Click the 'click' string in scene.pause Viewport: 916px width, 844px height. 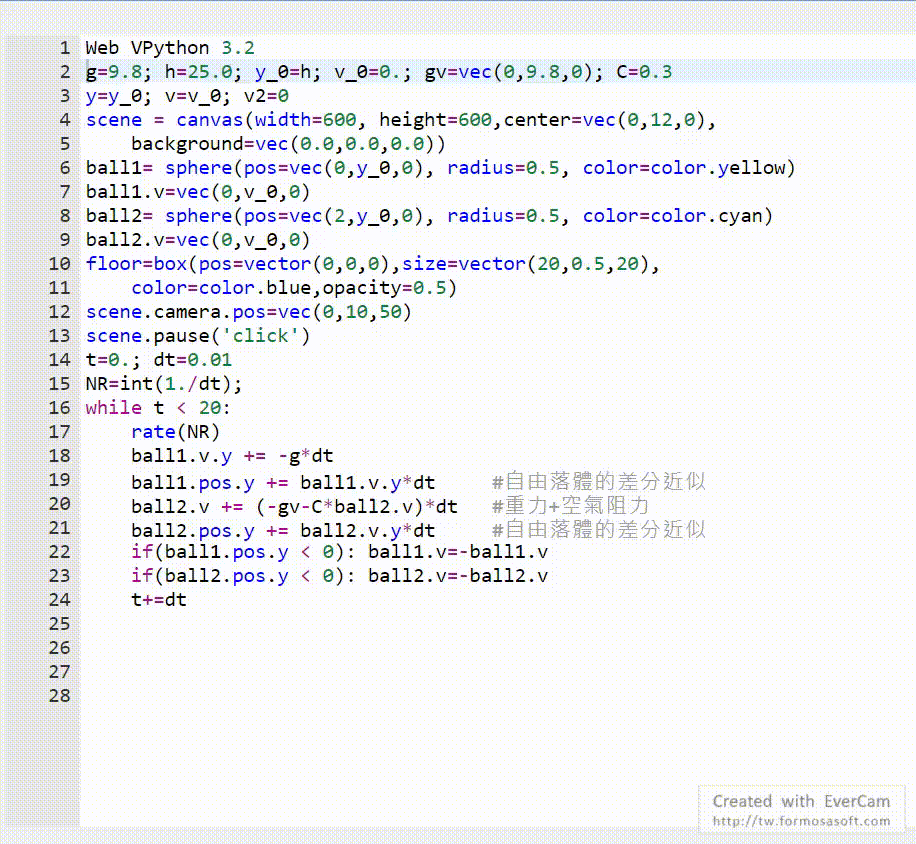[x=261, y=336]
